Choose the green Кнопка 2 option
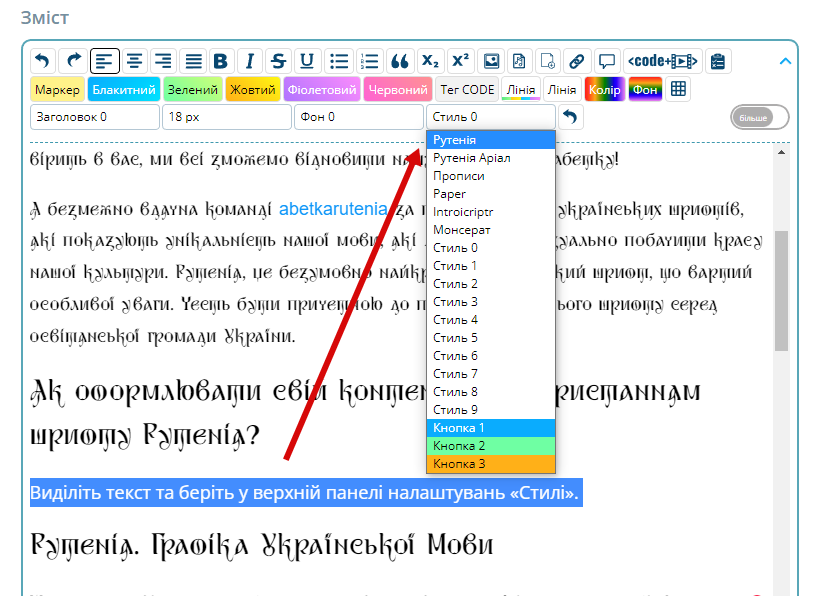Viewport: 817px width, 596px height. (491, 446)
